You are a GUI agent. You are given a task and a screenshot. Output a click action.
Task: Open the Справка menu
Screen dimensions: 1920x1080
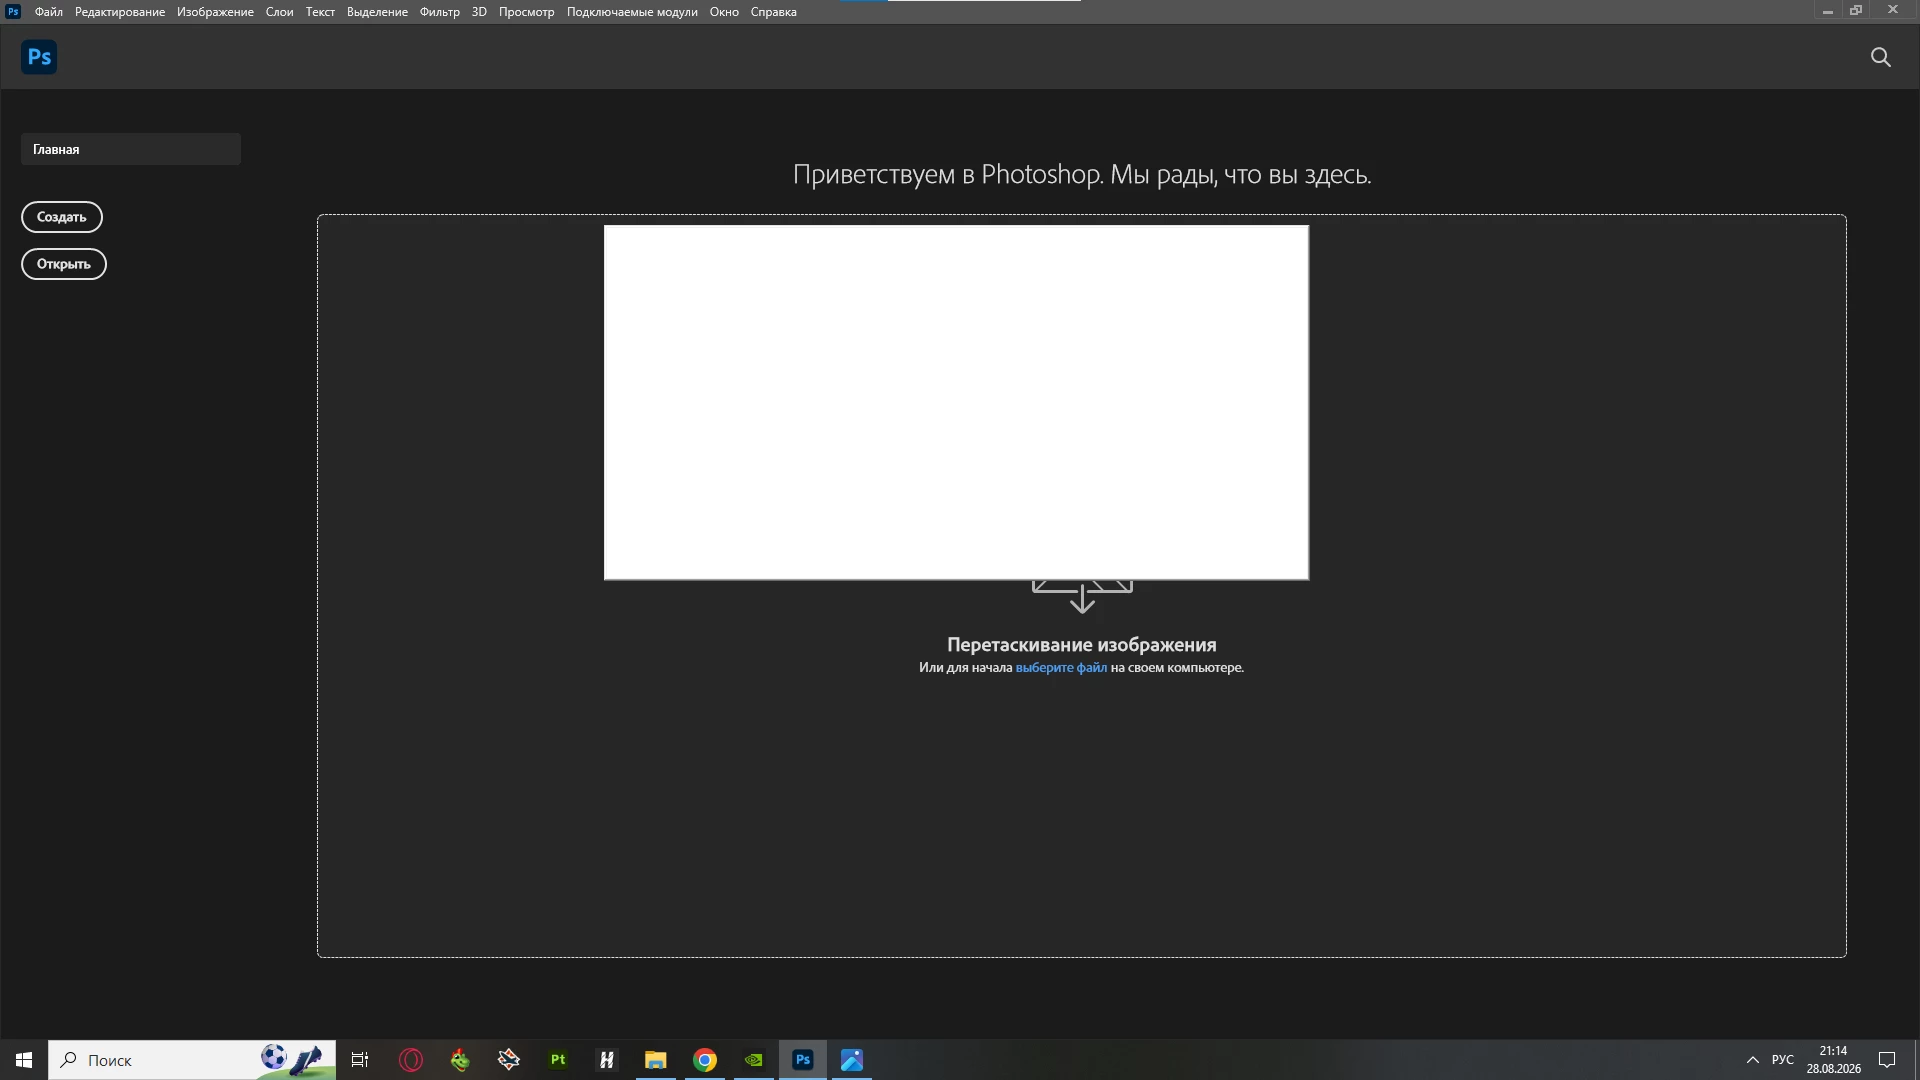(x=774, y=12)
